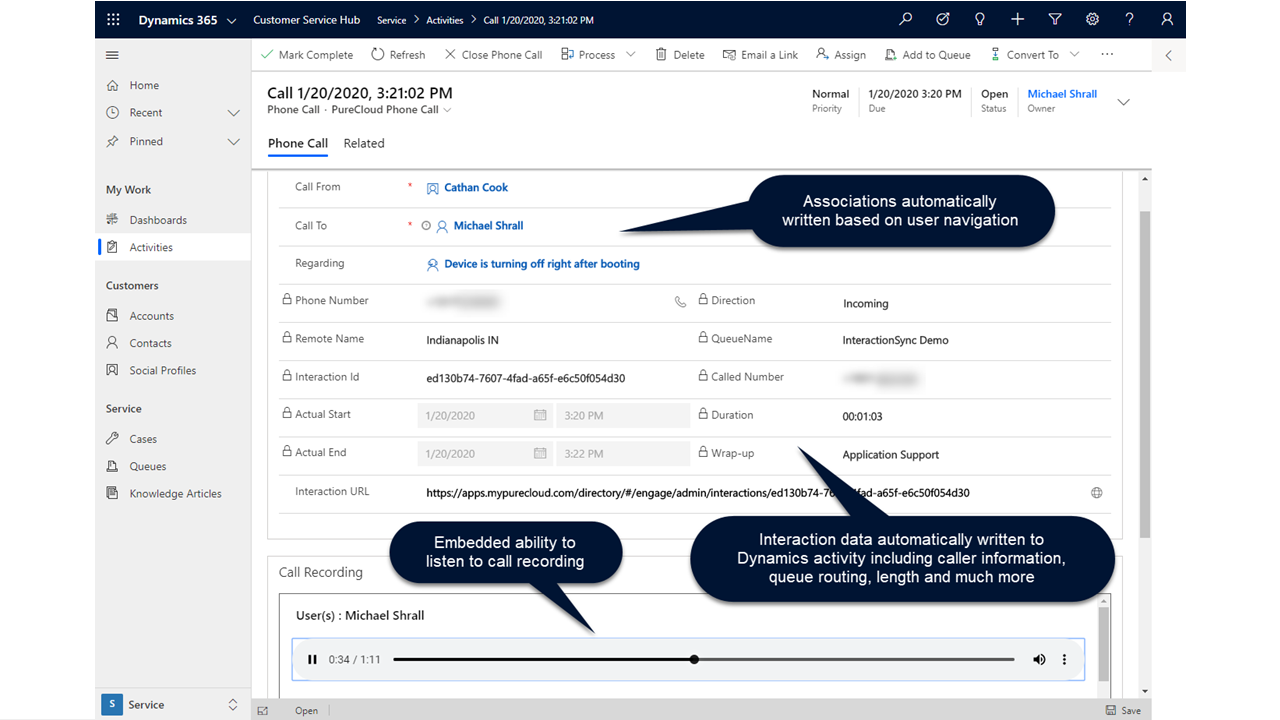Viewport: 1280px width, 720px height.
Task: Expand the Dynamics 365 app switcher chevron
Action: coord(232,20)
